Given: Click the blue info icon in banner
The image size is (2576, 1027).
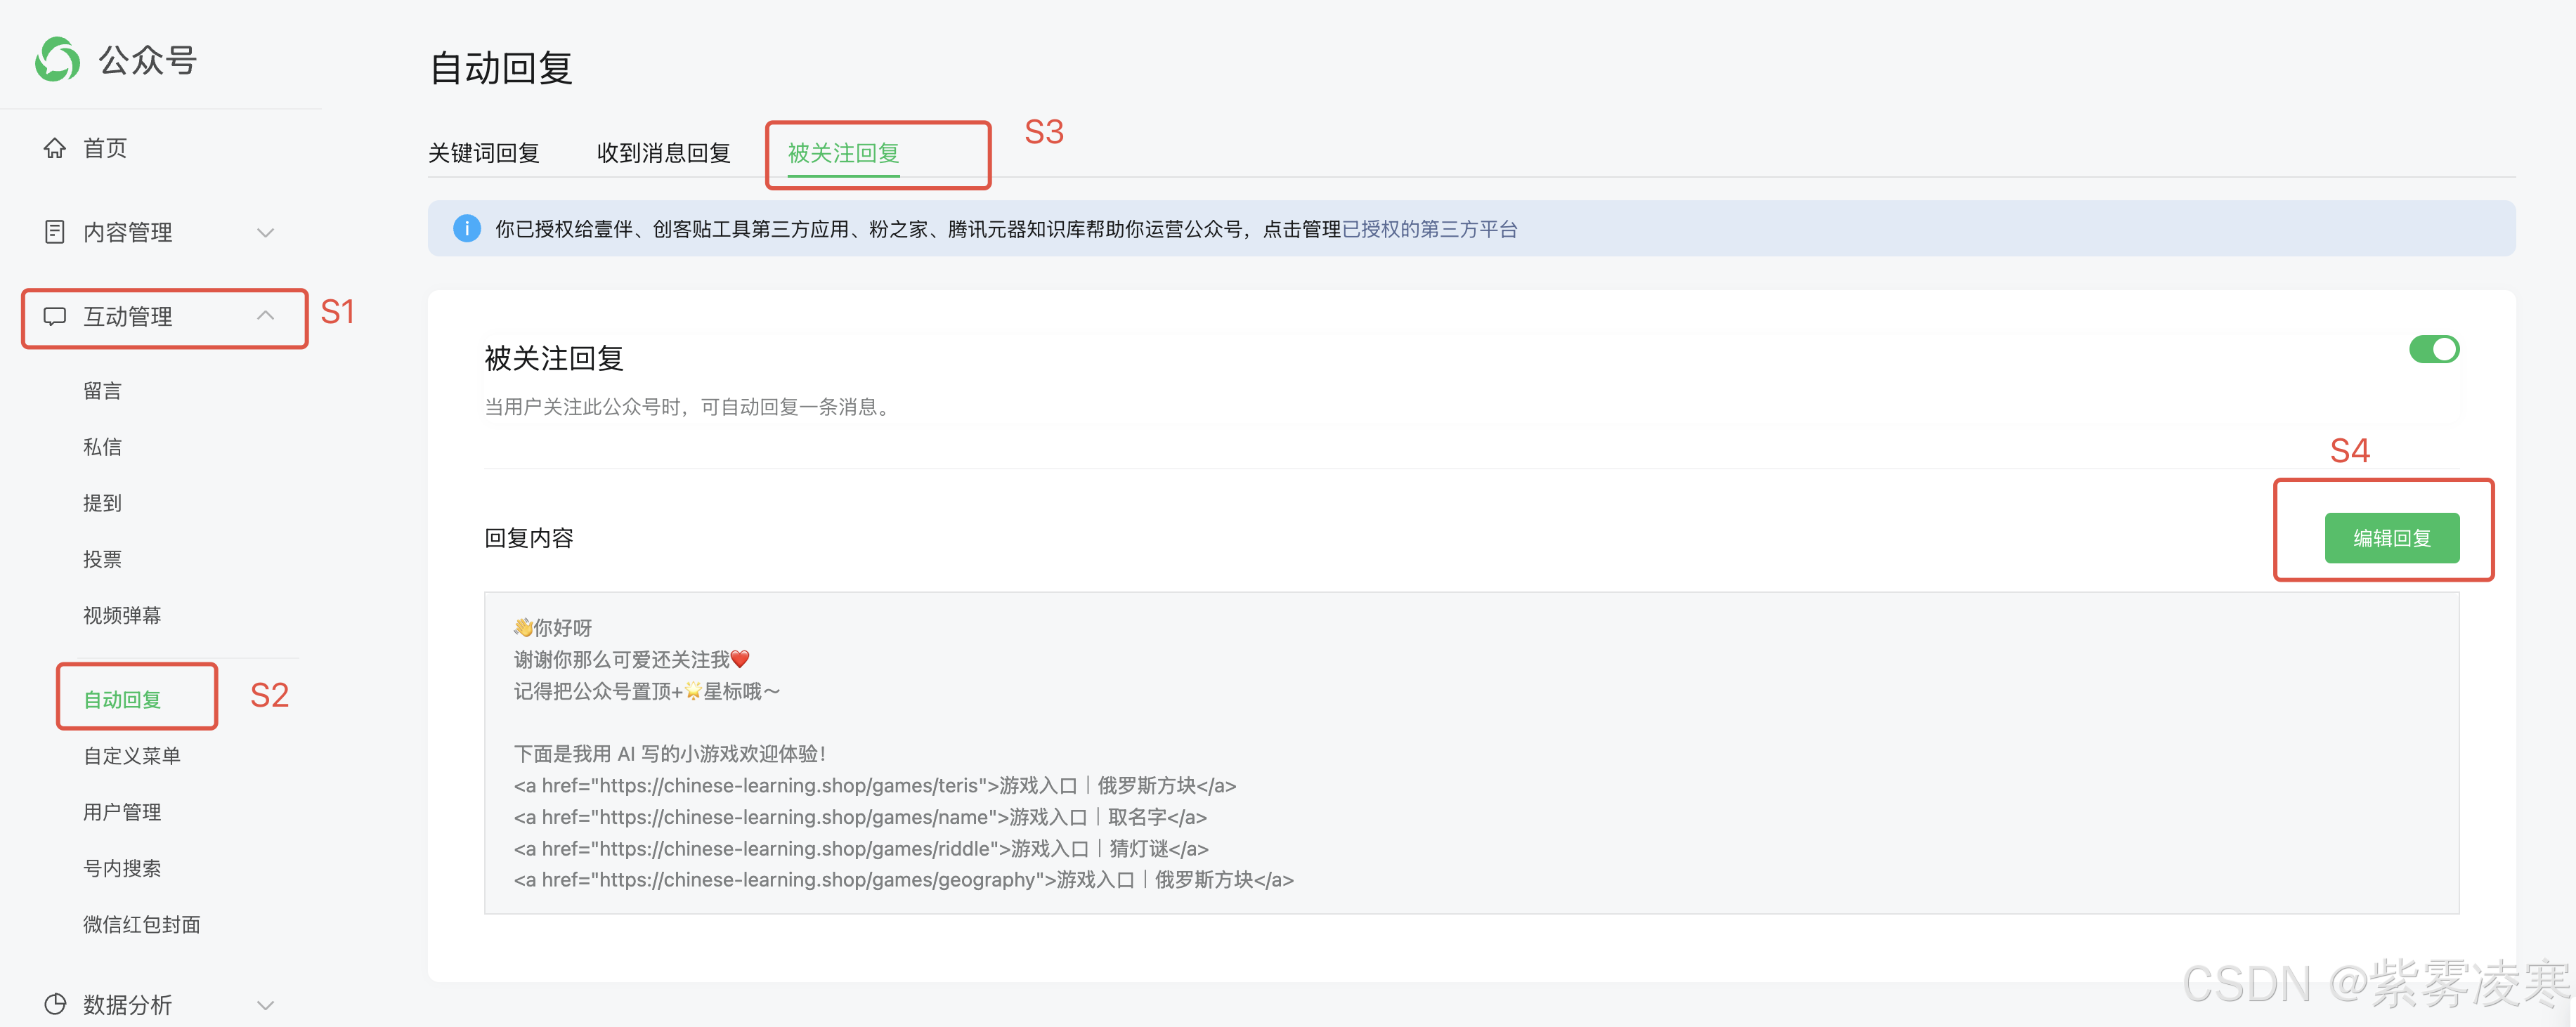Looking at the screenshot, I should click(x=467, y=229).
